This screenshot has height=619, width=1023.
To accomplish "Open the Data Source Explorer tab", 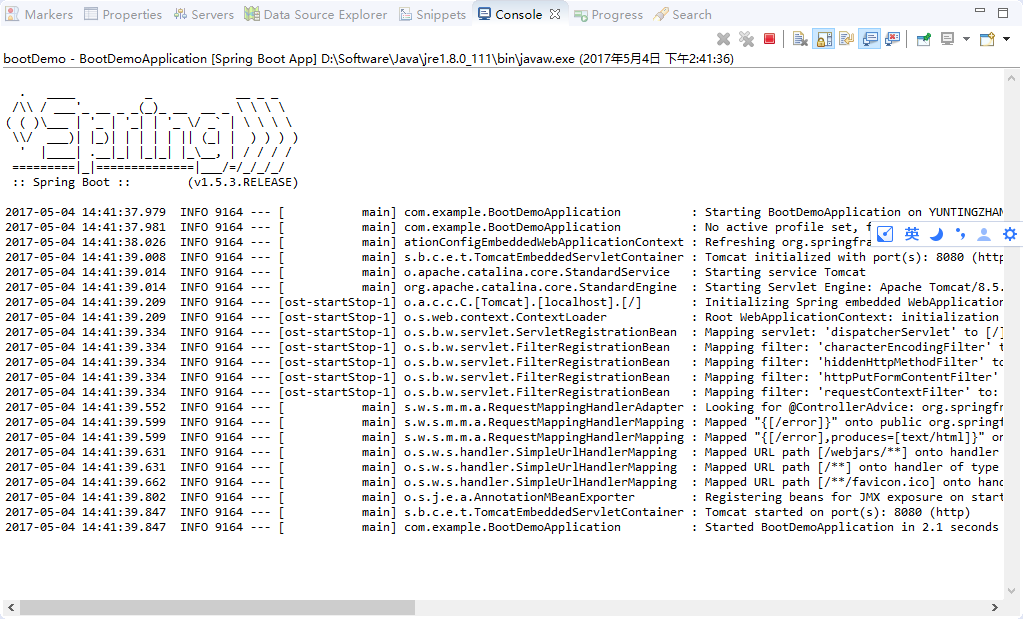I will coord(316,14).
